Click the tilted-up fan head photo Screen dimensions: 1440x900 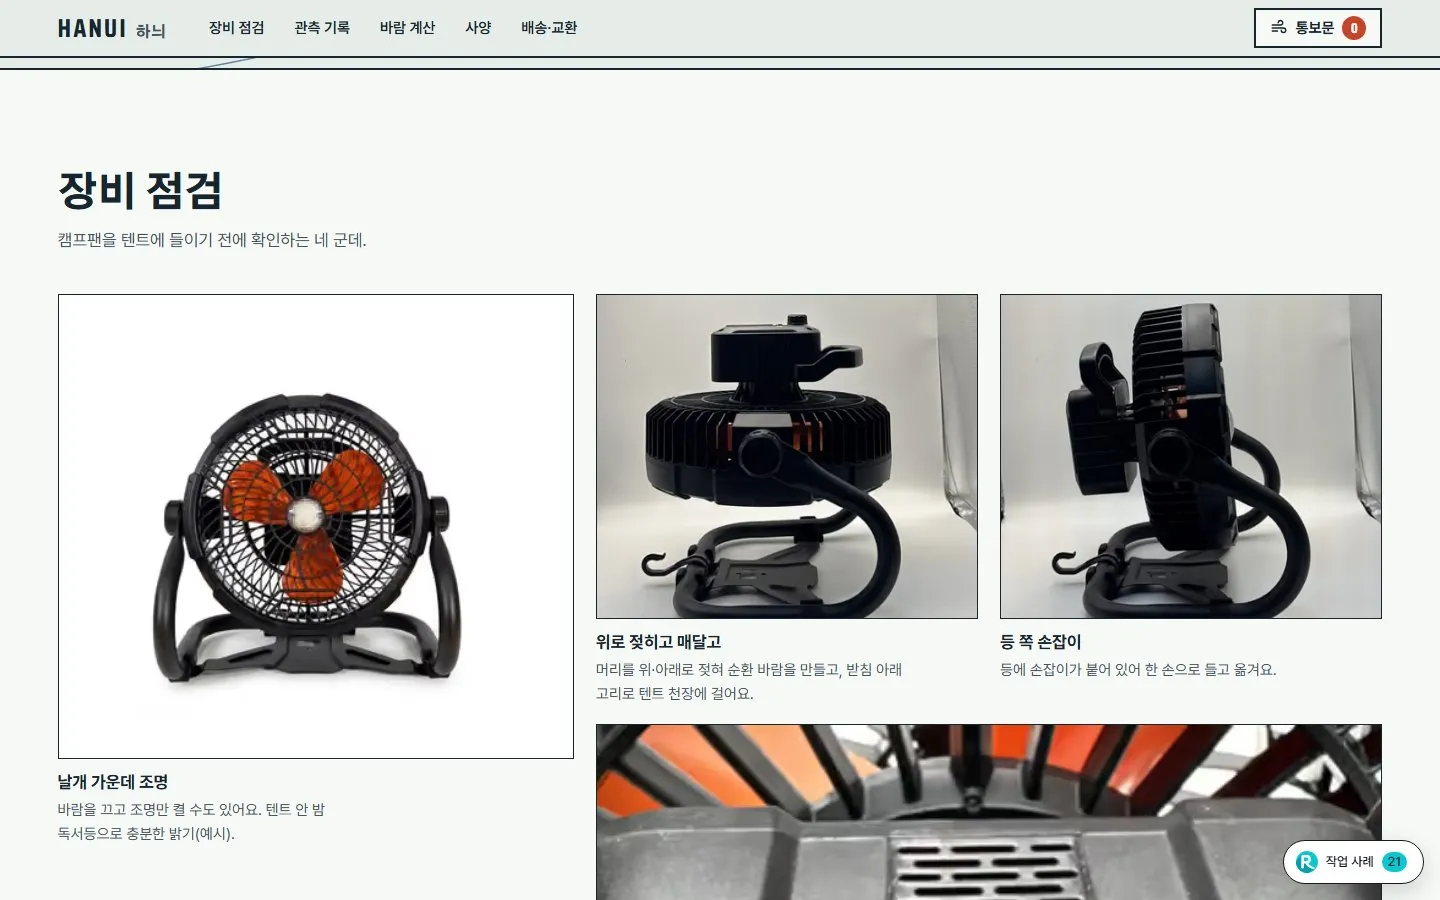[787, 456]
